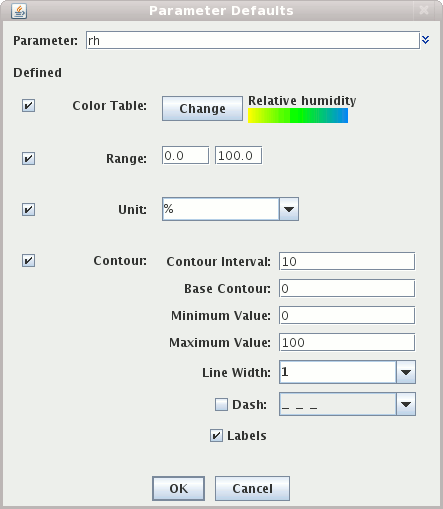Click the dash pattern preview in Dash combo

[x=338, y=404]
